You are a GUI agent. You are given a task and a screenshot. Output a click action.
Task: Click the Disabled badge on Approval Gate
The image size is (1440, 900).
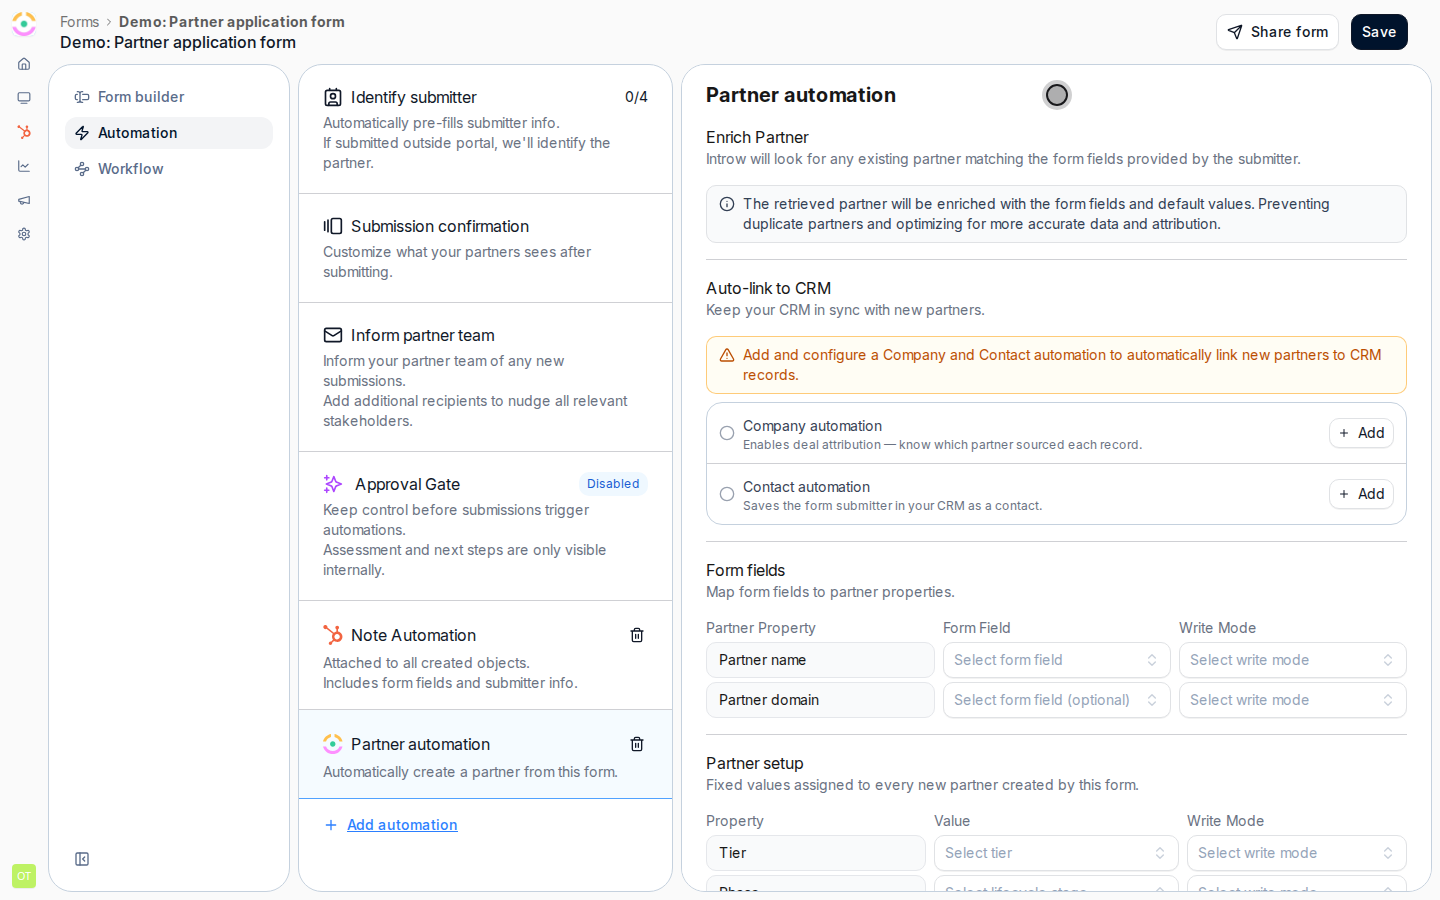pyautogui.click(x=613, y=484)
